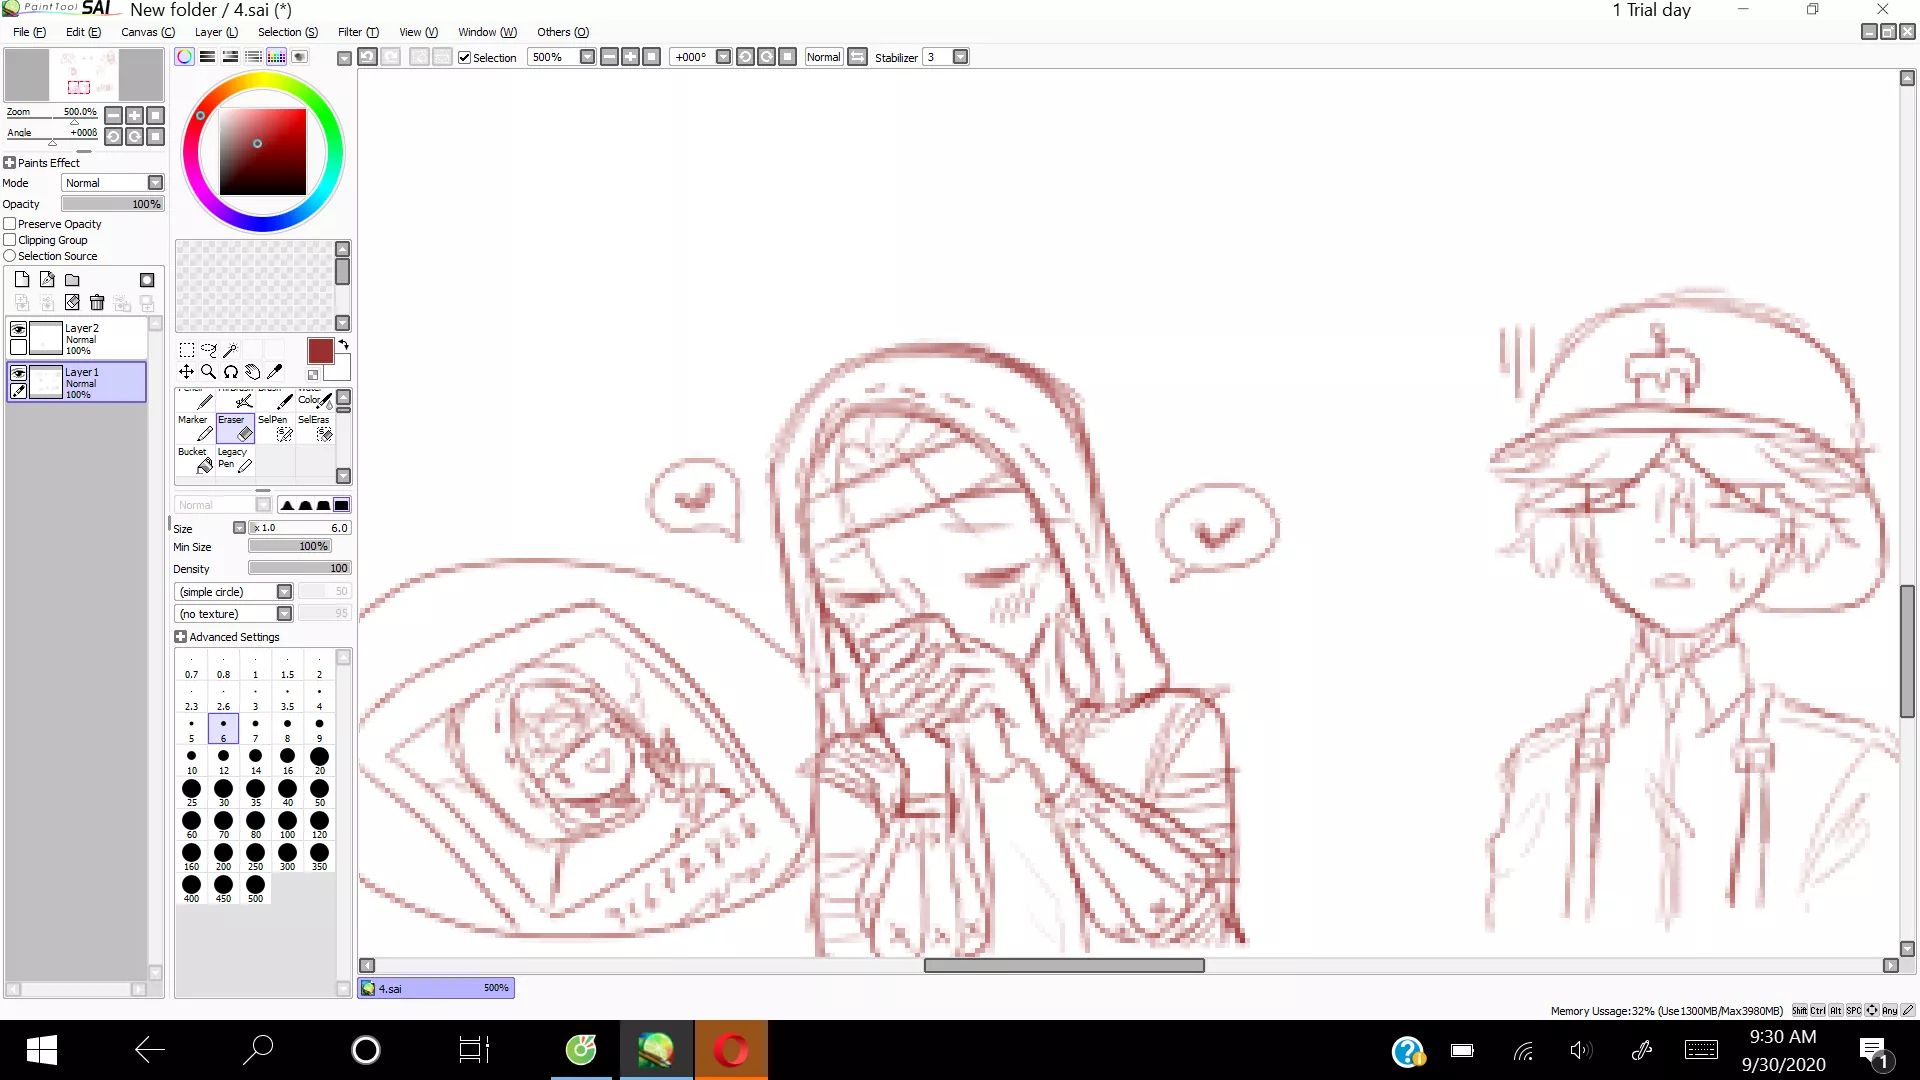
Task: Open the Layer menu
Action: [216, 32]
